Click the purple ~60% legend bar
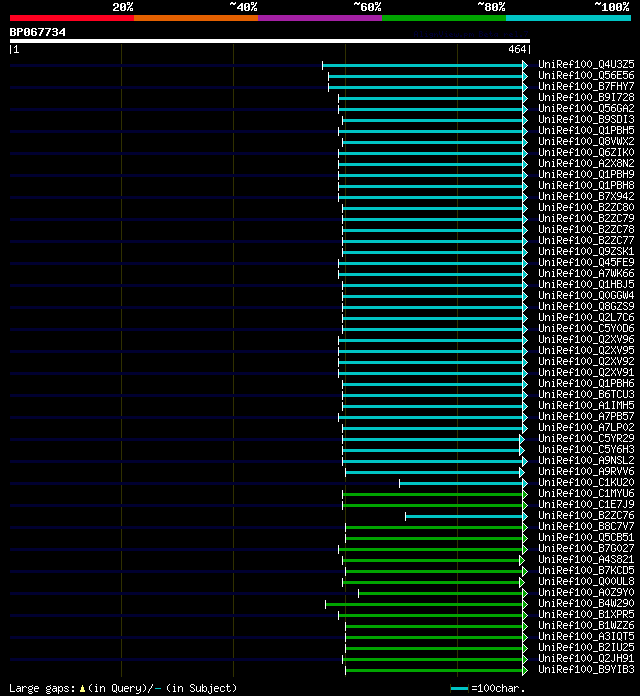 point(320,18)
